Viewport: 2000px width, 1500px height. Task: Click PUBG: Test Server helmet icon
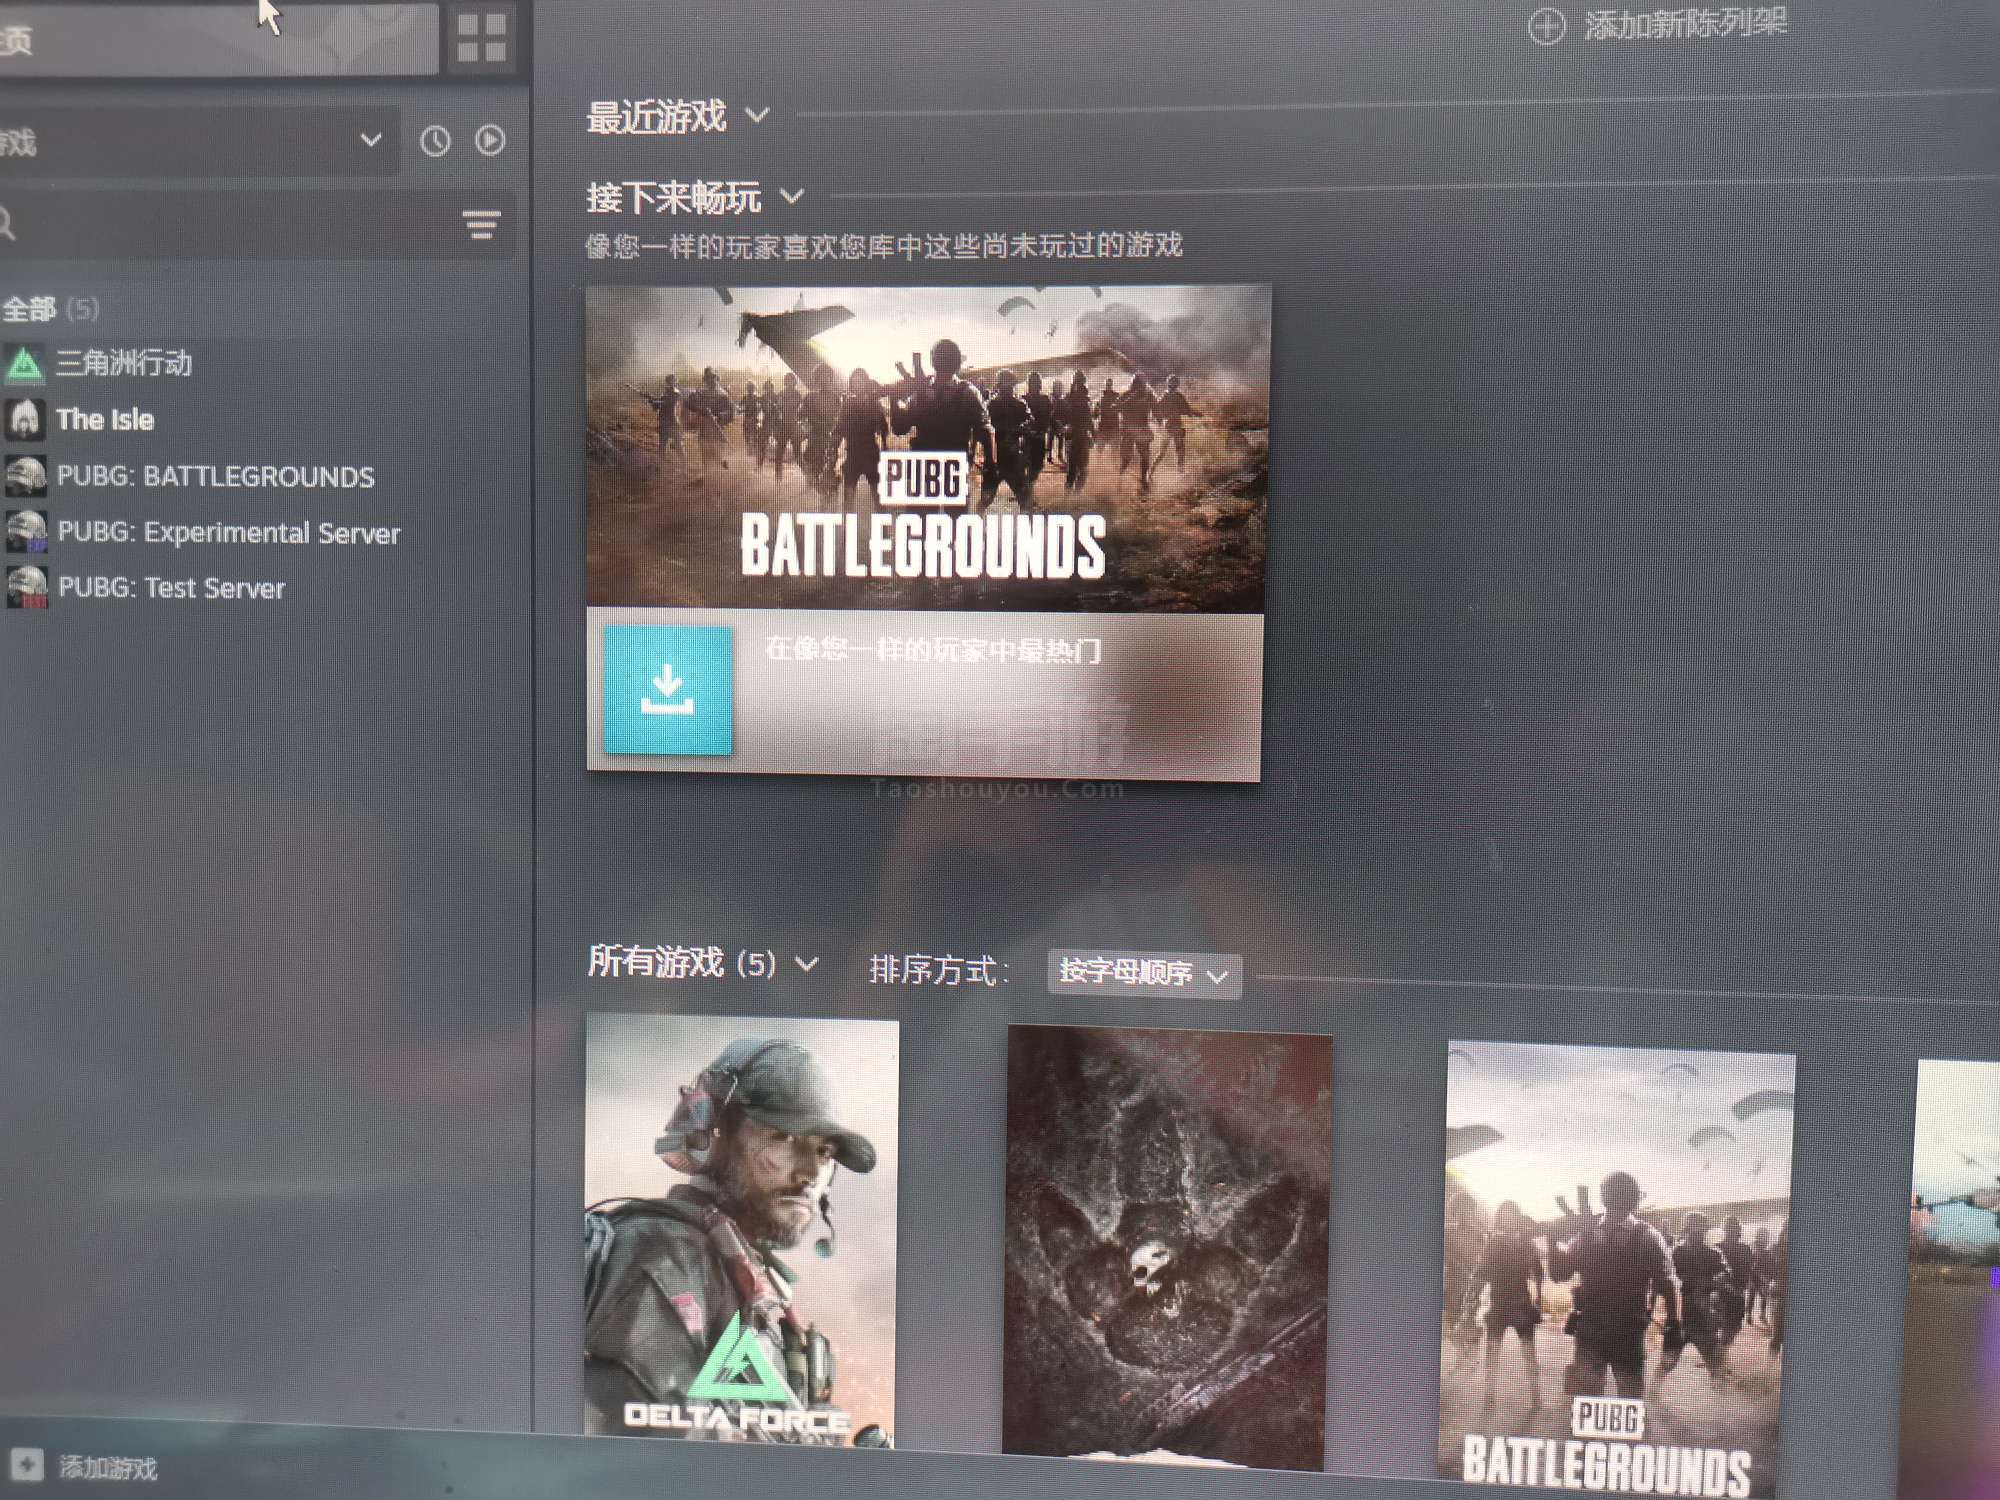[28, 588]
